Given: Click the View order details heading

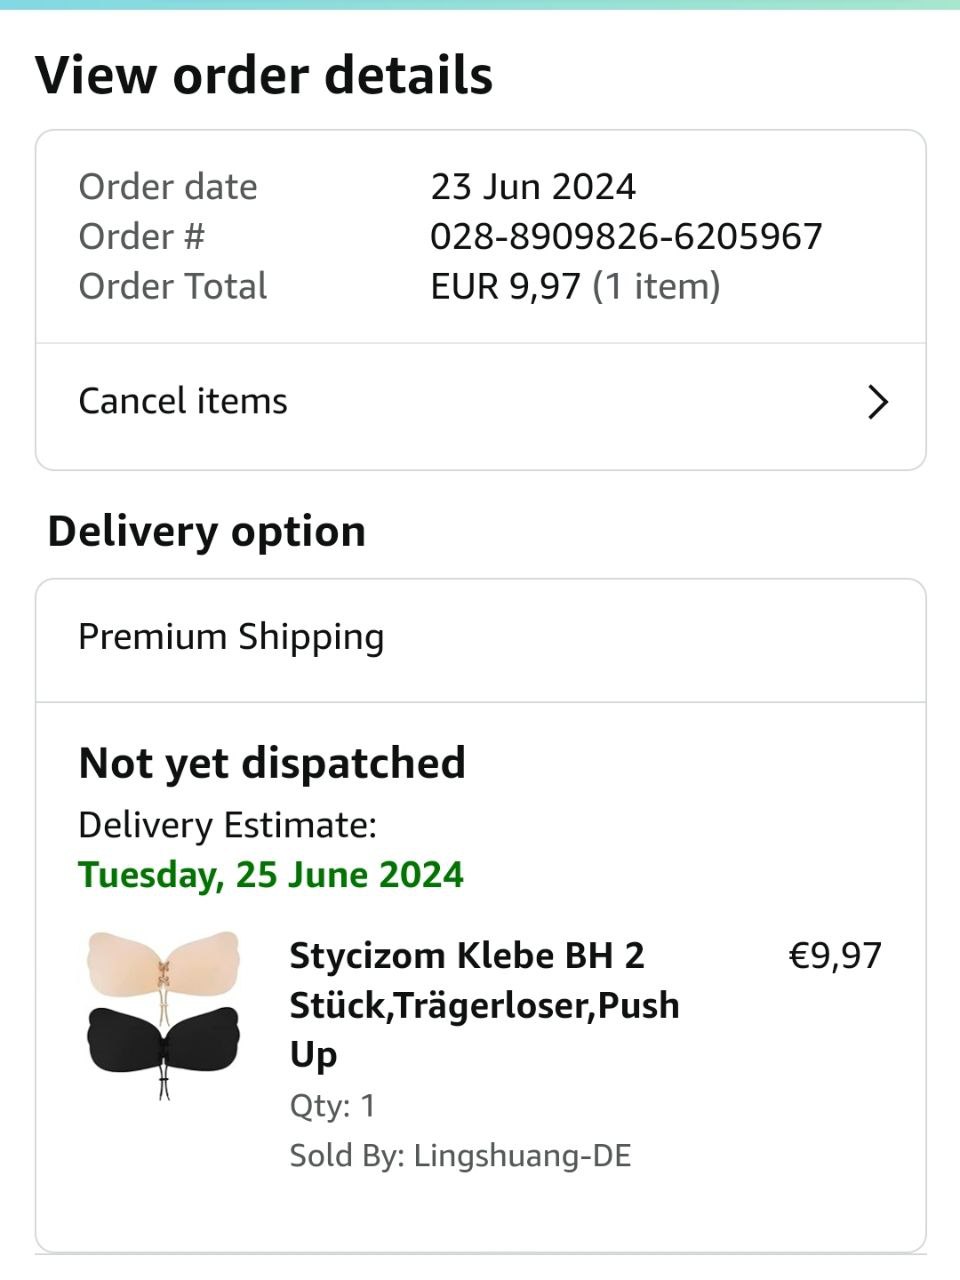Looking at the screenshot, I should 264,76.
